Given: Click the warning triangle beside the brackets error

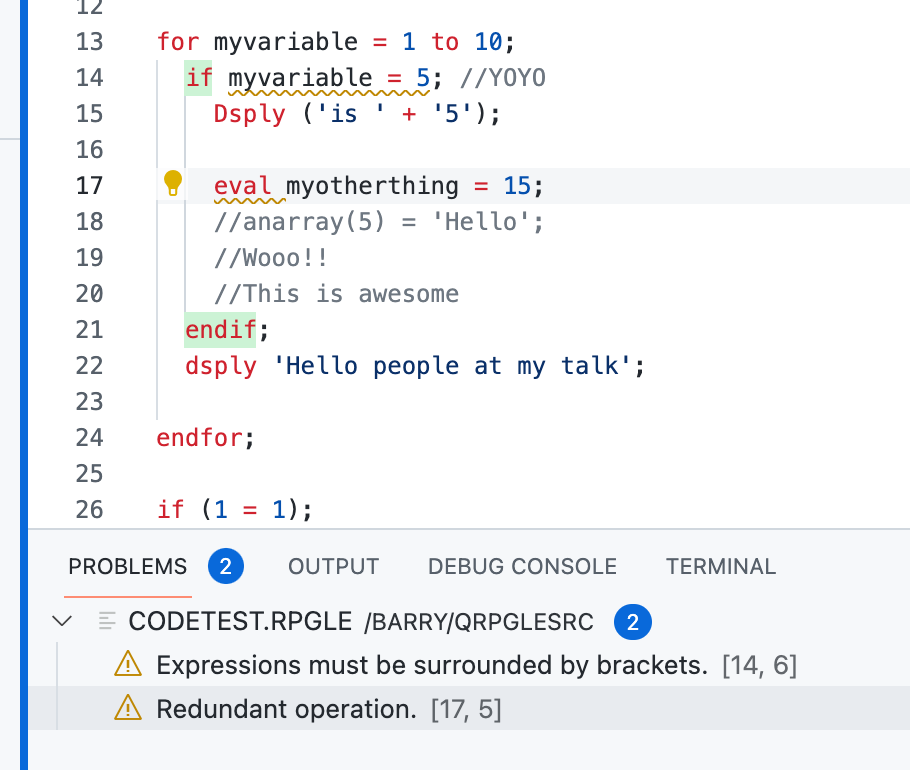Looking at the screenshot, I should point(128,664).
